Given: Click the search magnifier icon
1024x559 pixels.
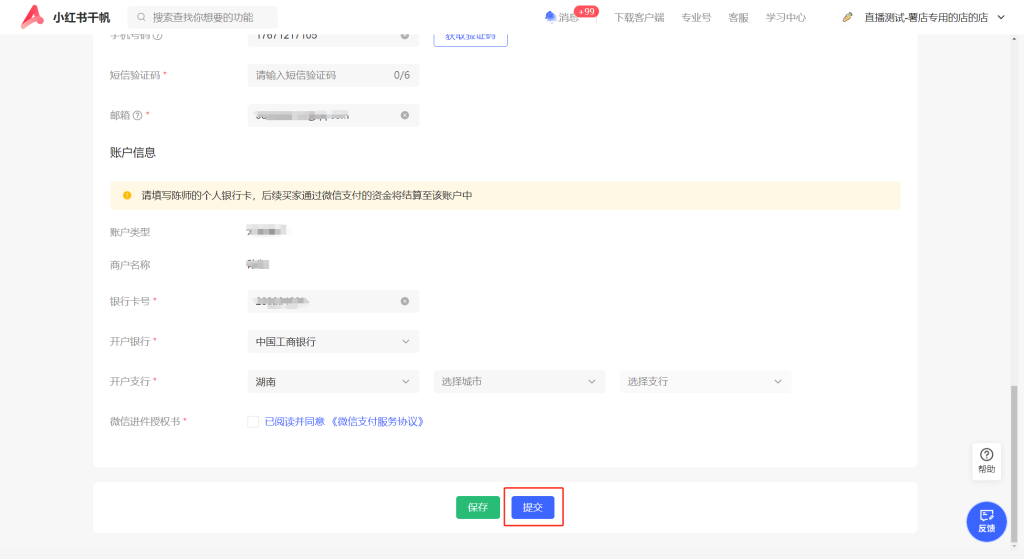Looking at the screenshot, I should [x=141, y=18].
